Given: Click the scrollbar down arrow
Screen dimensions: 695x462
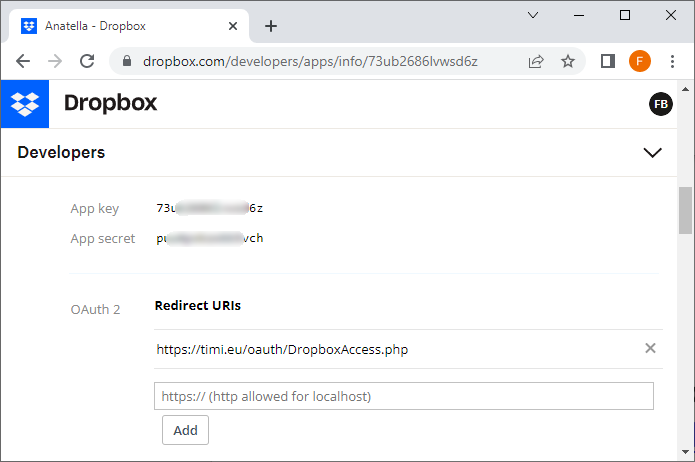Looking at the screenshot, I should (x=686, y=452).
